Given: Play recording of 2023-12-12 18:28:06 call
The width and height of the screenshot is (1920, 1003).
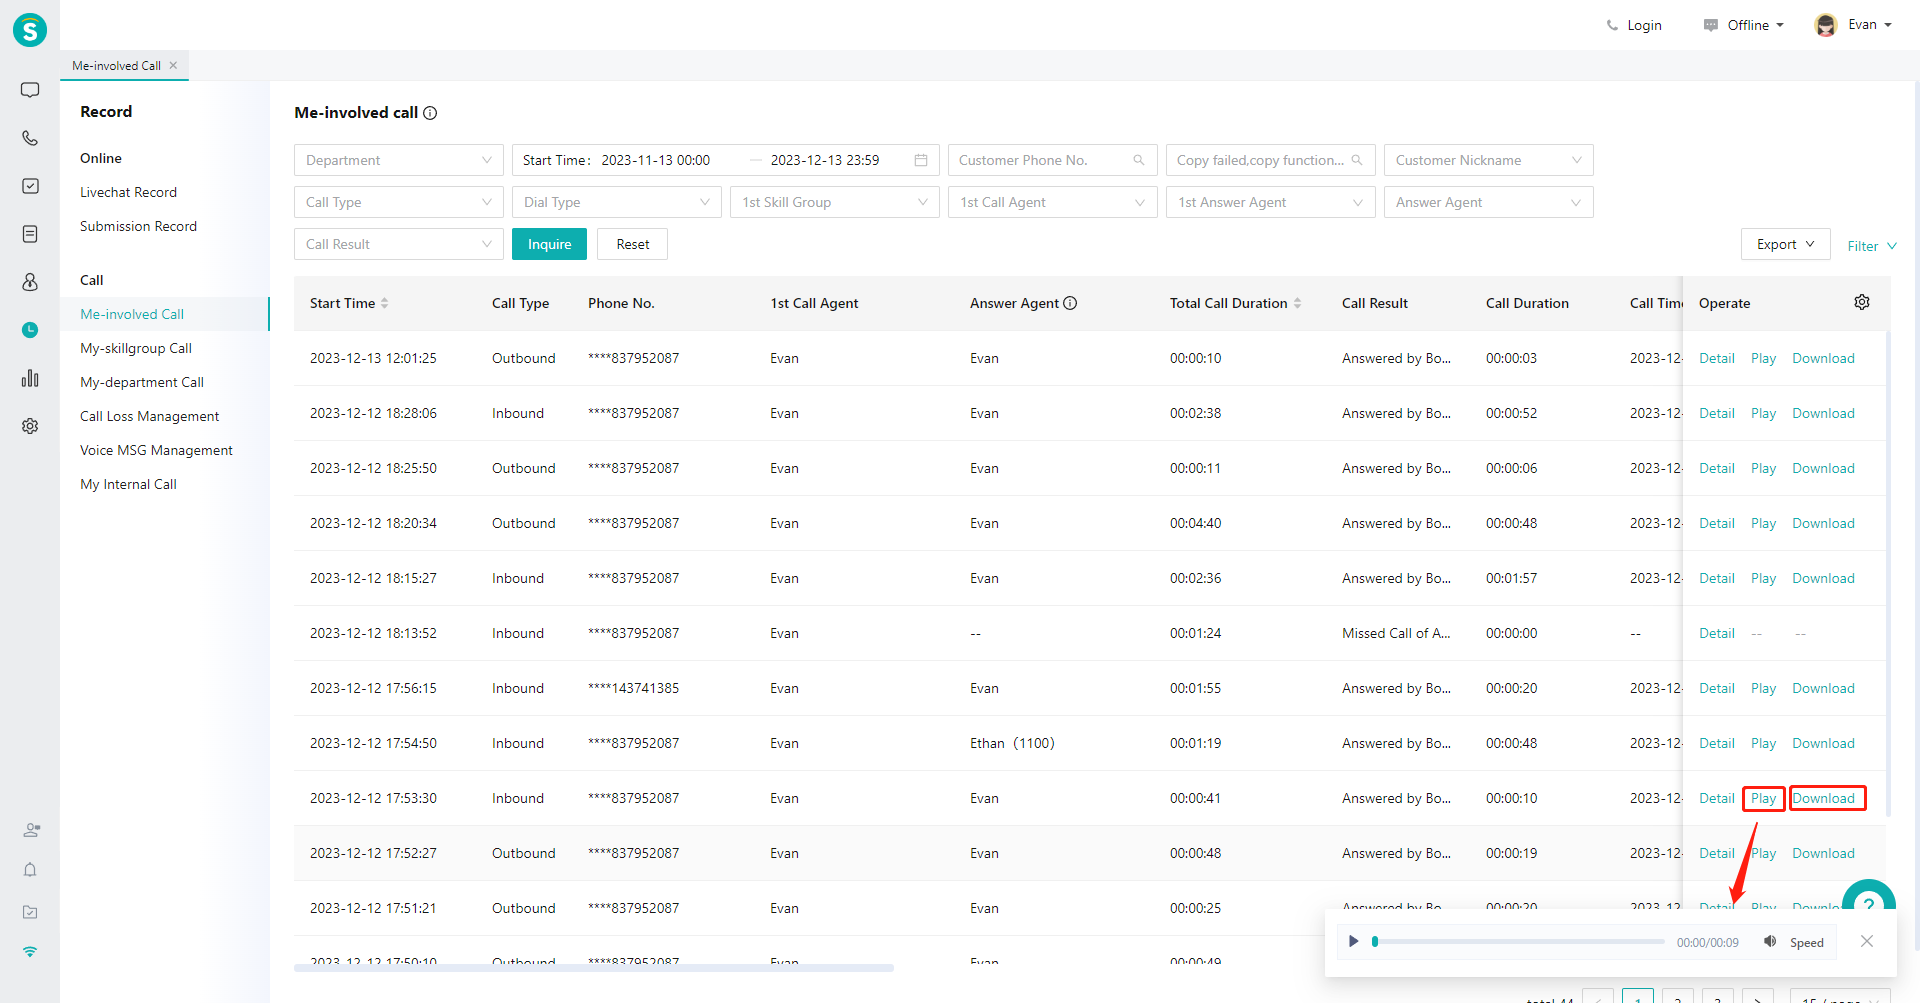Looking at the screenshot, I should 1763,413.
